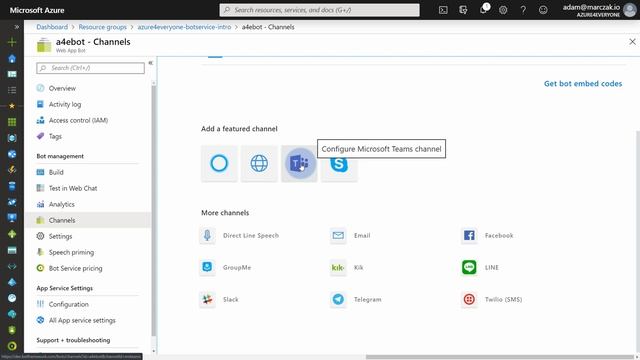
Task: Click the horizontal scrollbar at bottom
Action: [x=500, y=357]
